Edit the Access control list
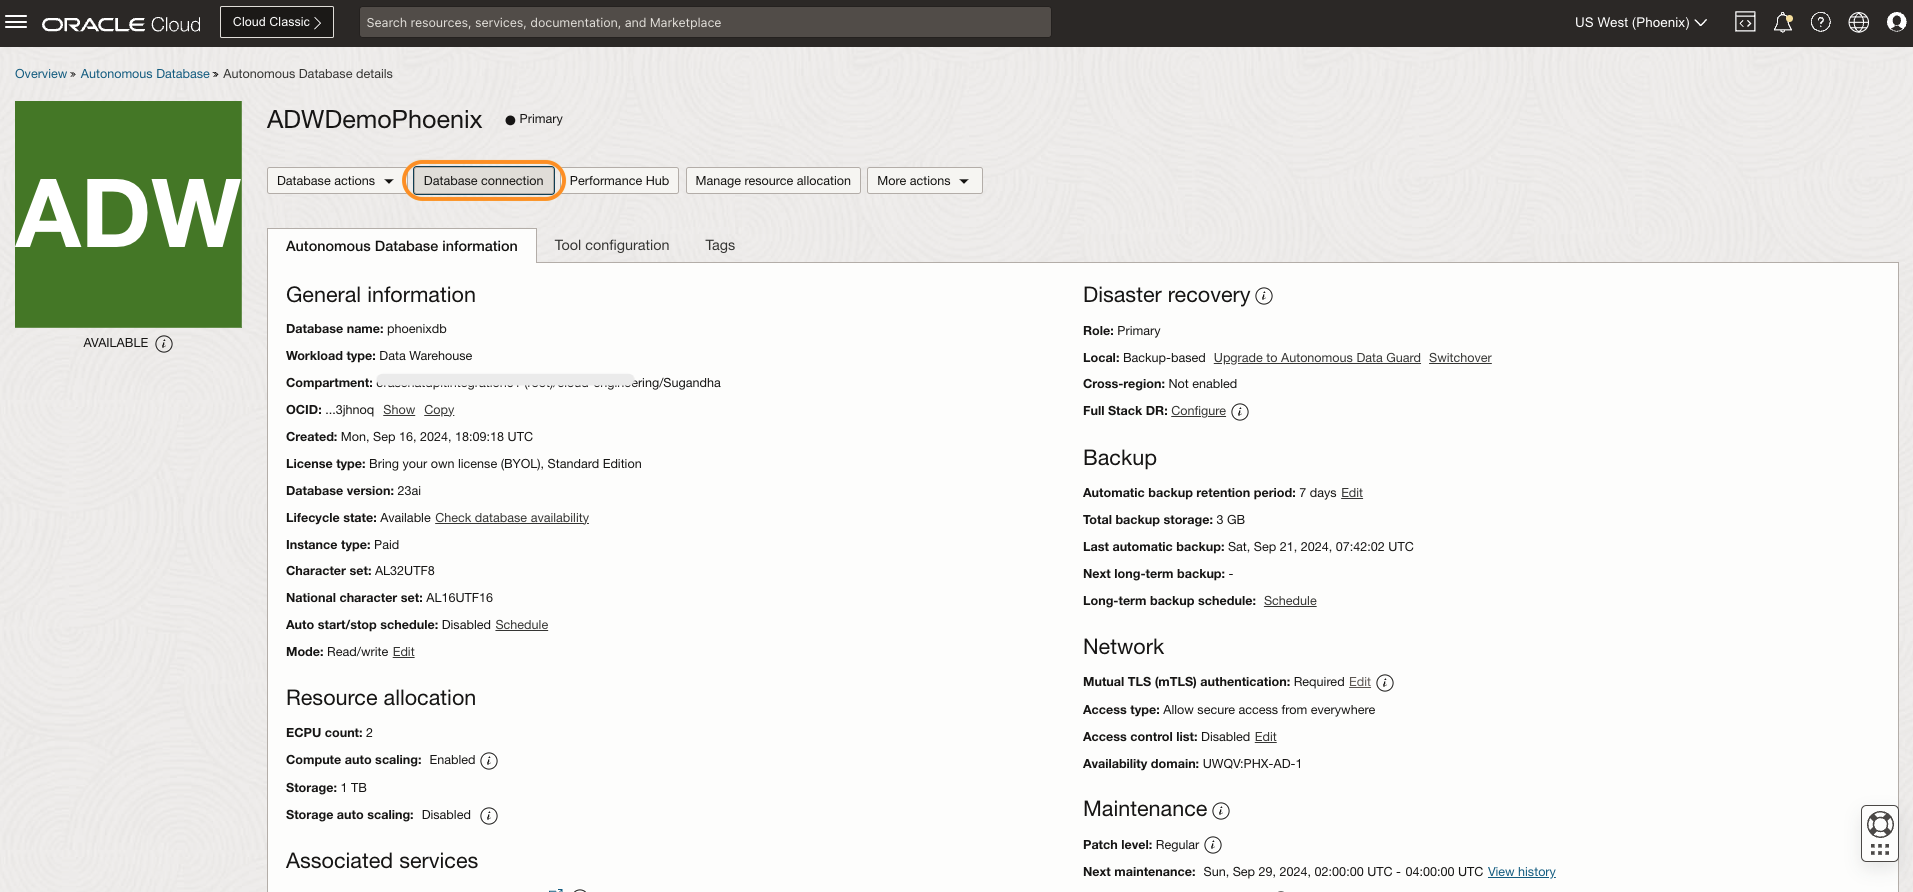The height and width of the screenshot is (892, 1913). [1266, 737]
